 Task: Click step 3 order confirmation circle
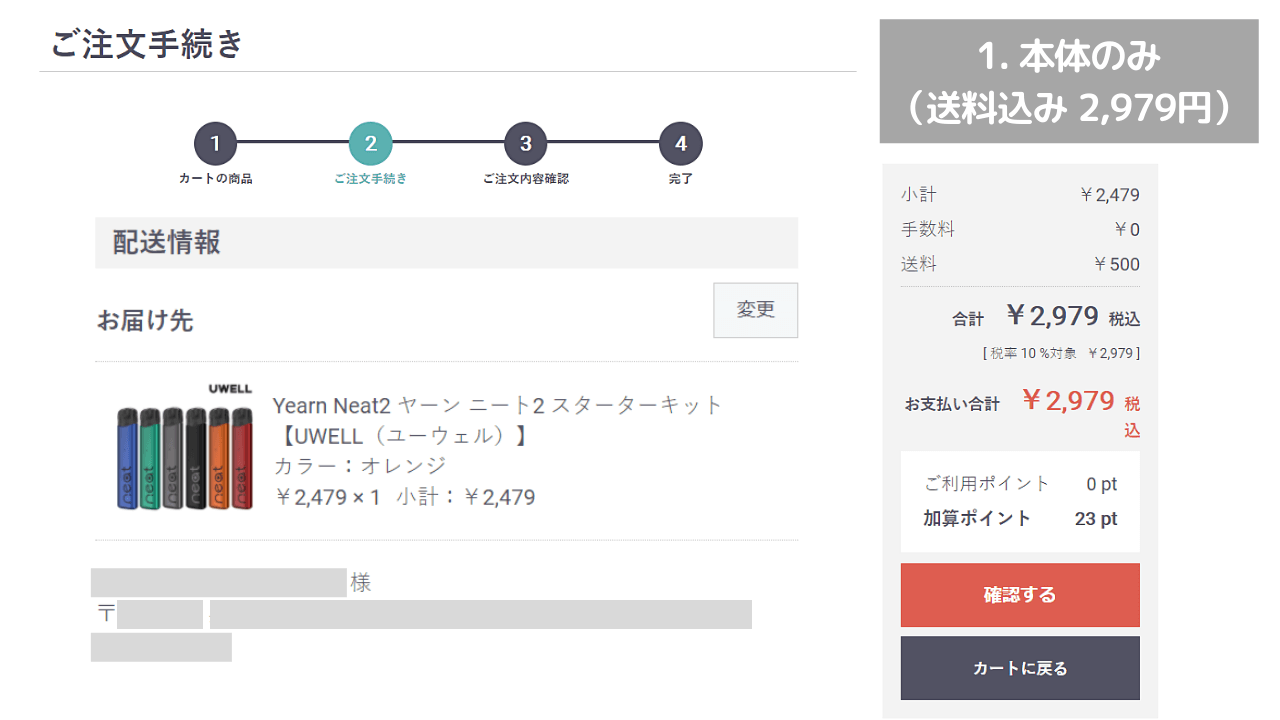(526, 144)
